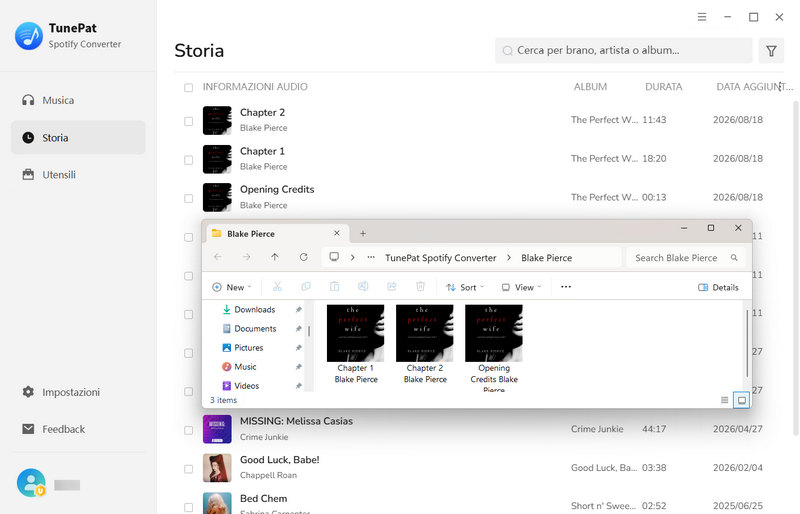Click the Paste icon in Explorer toolbar
The image size is (800, 514).
[x=335, y=287]
